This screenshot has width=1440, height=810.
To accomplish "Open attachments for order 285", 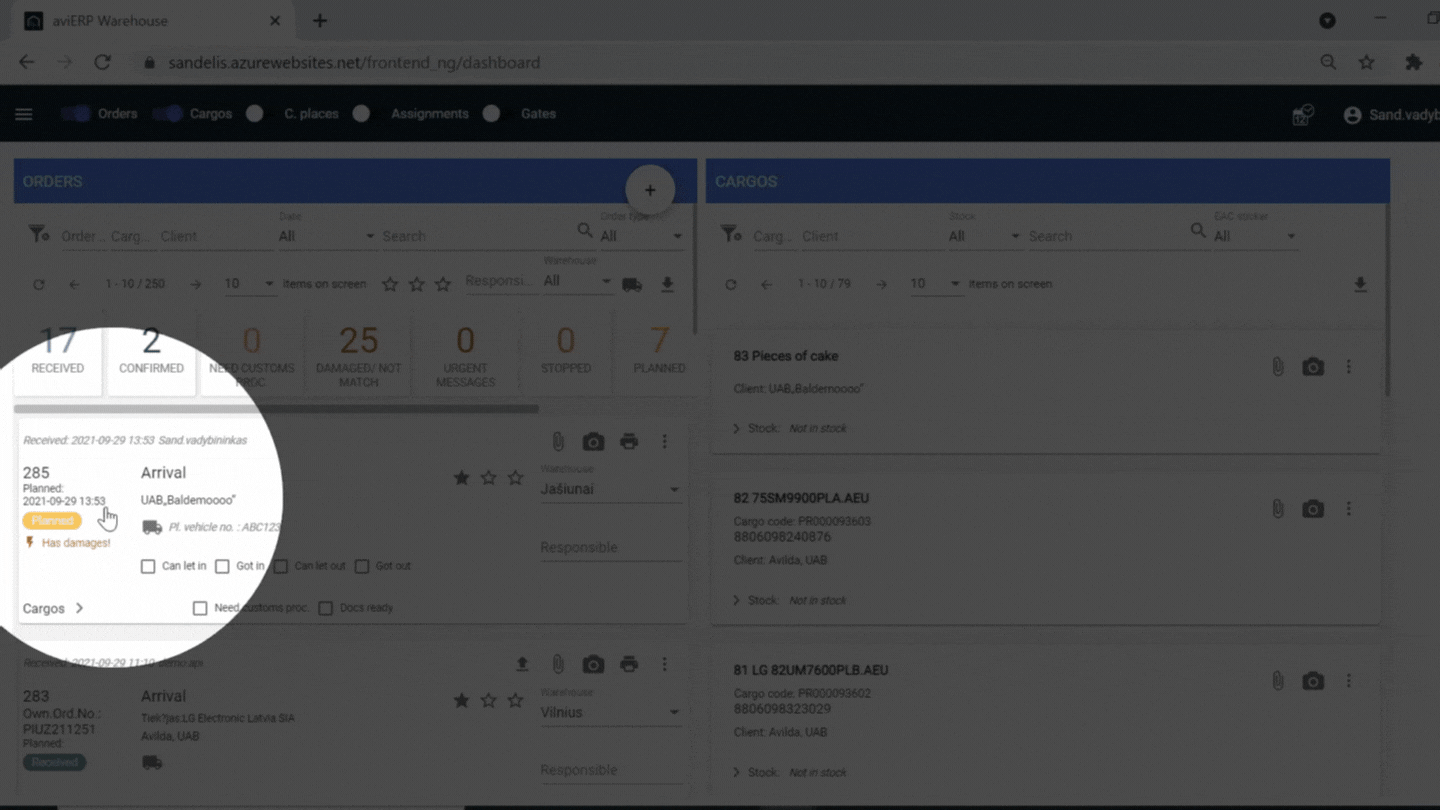I will pyautogui.click(x=558, y=441).
